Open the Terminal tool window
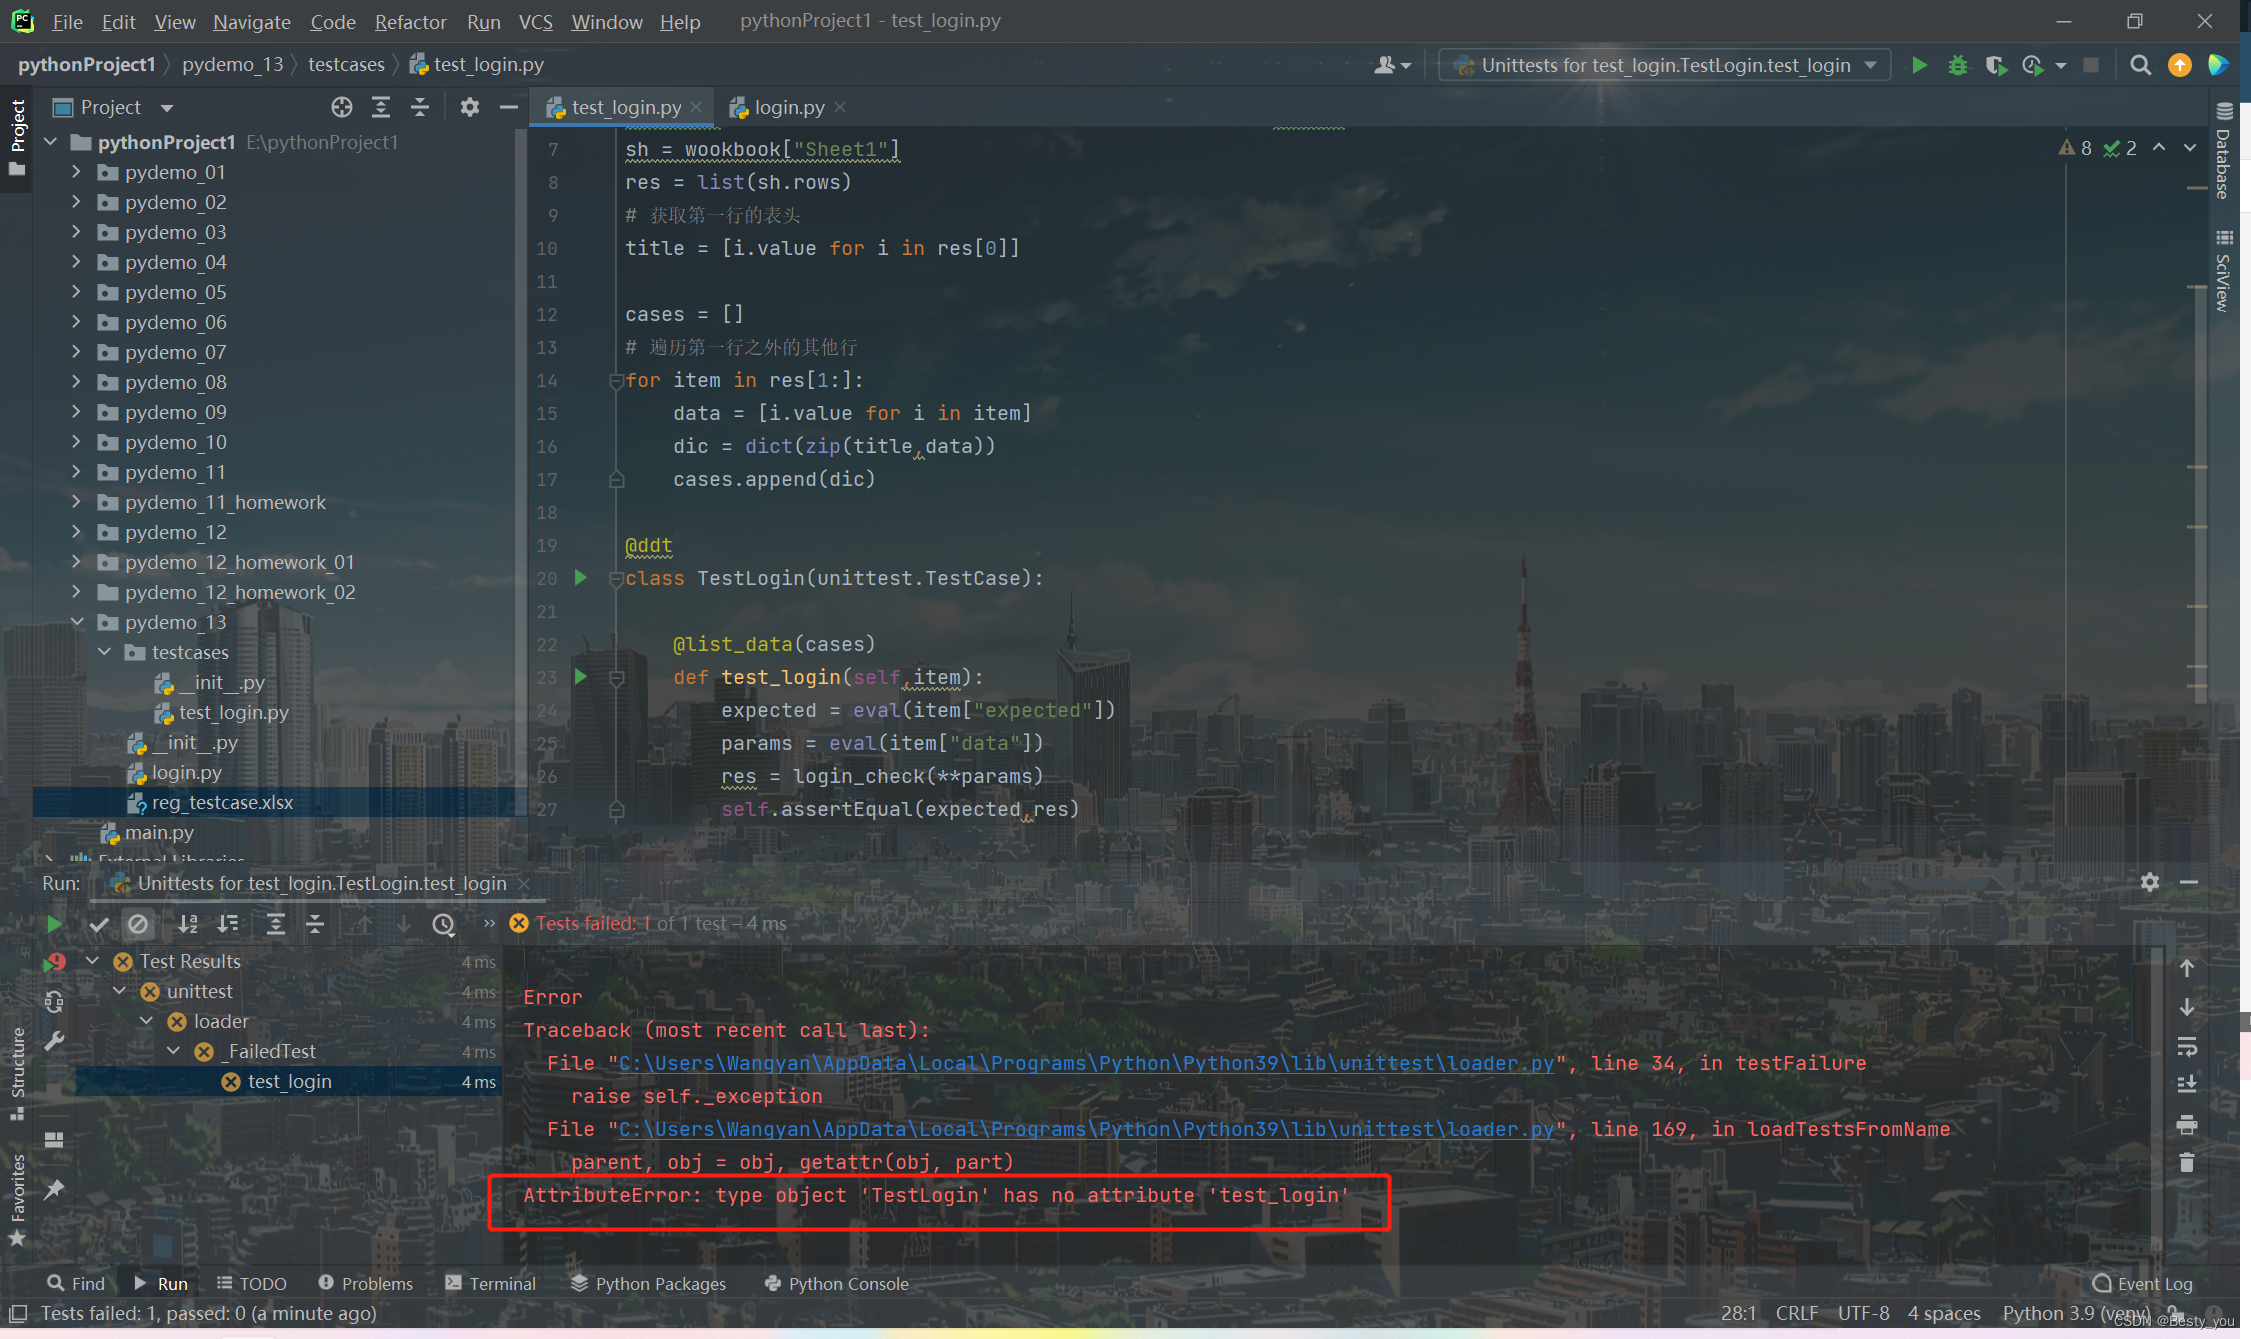The width and height of the screenshot is (2251, 1339). pos(491,1283)
